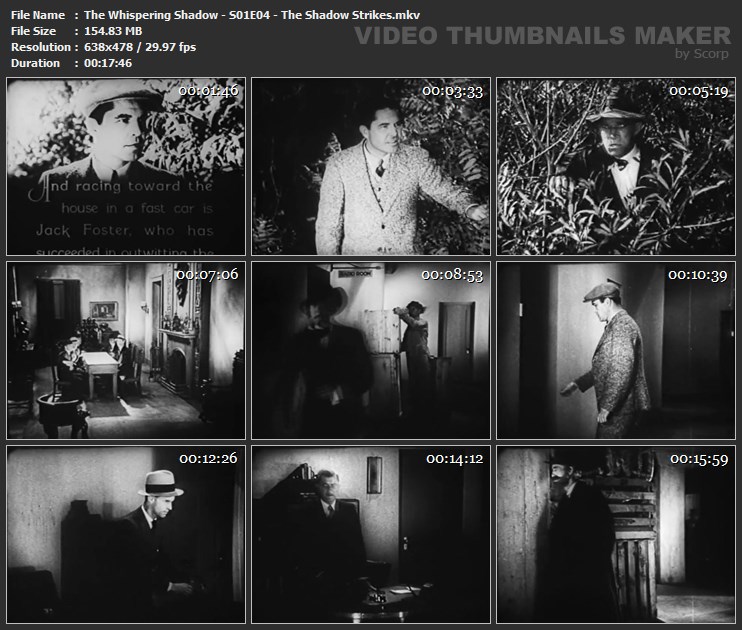Select the thumbnail at 00:05:19

[616, 167]
